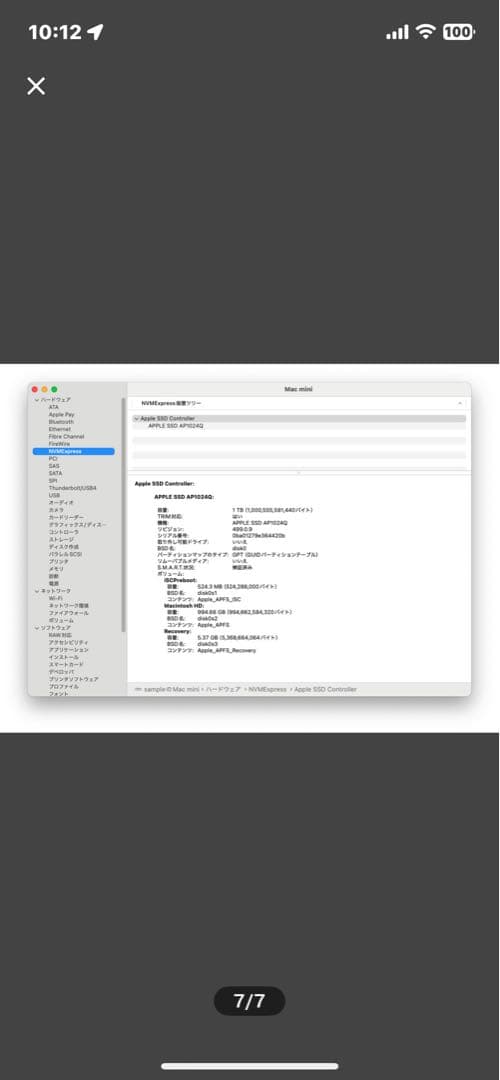Tap the 7/7 page counter pill
500x1080 pixels.
[249, 1001]
